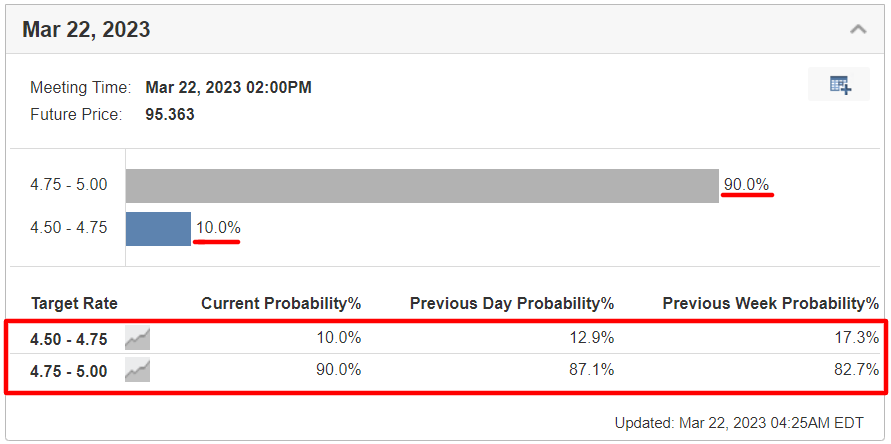This screenshot has height=444, width=891.
Task: Click the 10.0% bar label
Action: [x=218, y=228]
